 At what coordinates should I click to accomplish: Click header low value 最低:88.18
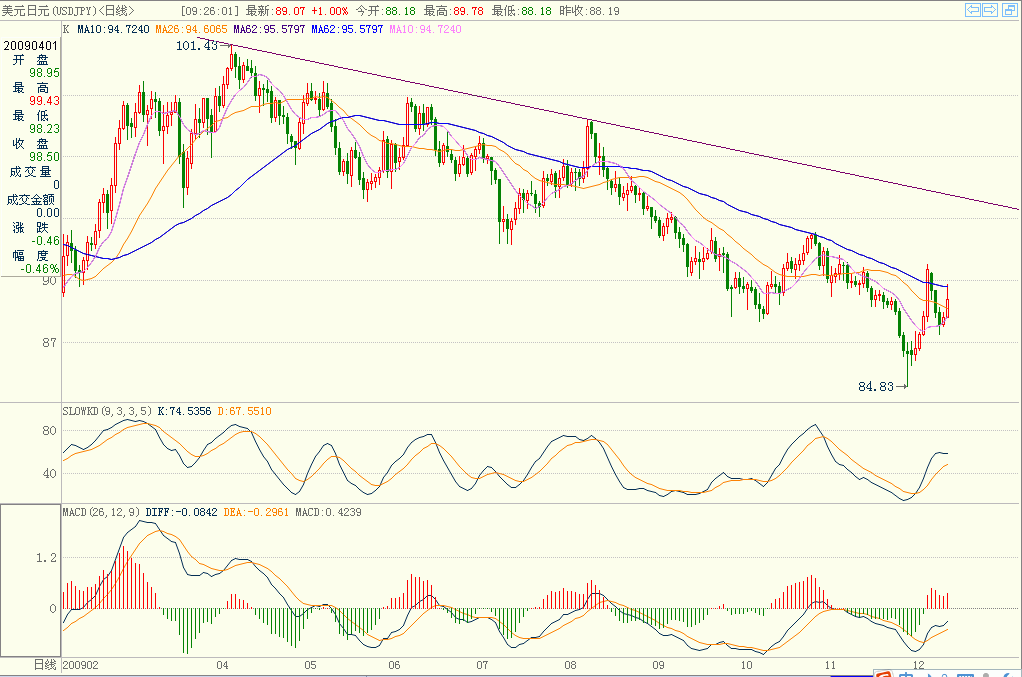[x=521, y=11]
